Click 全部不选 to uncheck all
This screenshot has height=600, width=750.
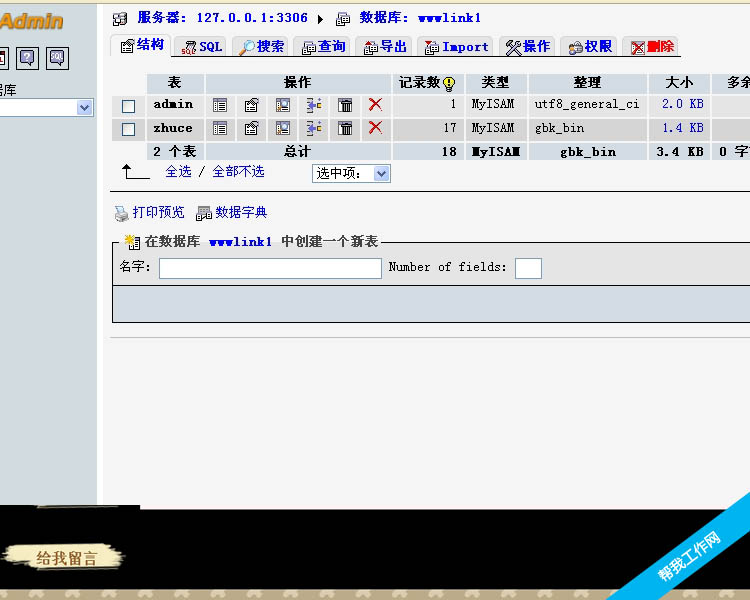tap(238, 171)
